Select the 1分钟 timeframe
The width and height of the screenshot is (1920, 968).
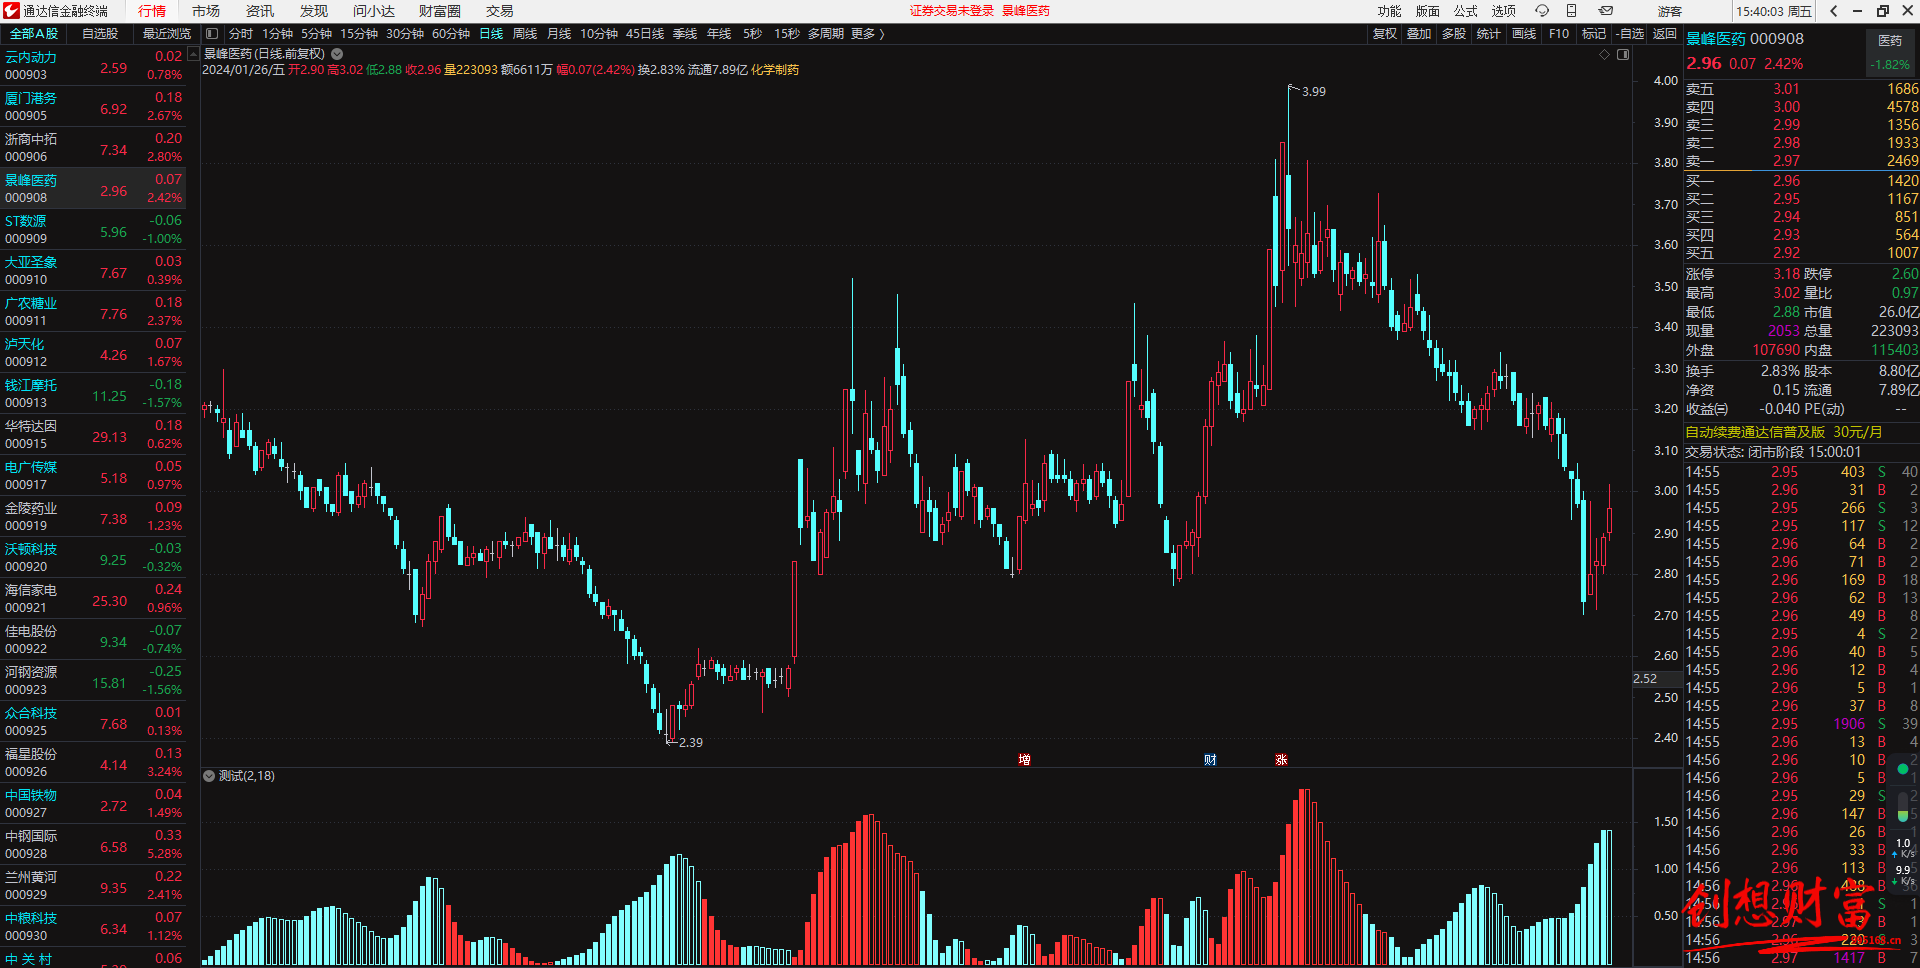point(277,34)
